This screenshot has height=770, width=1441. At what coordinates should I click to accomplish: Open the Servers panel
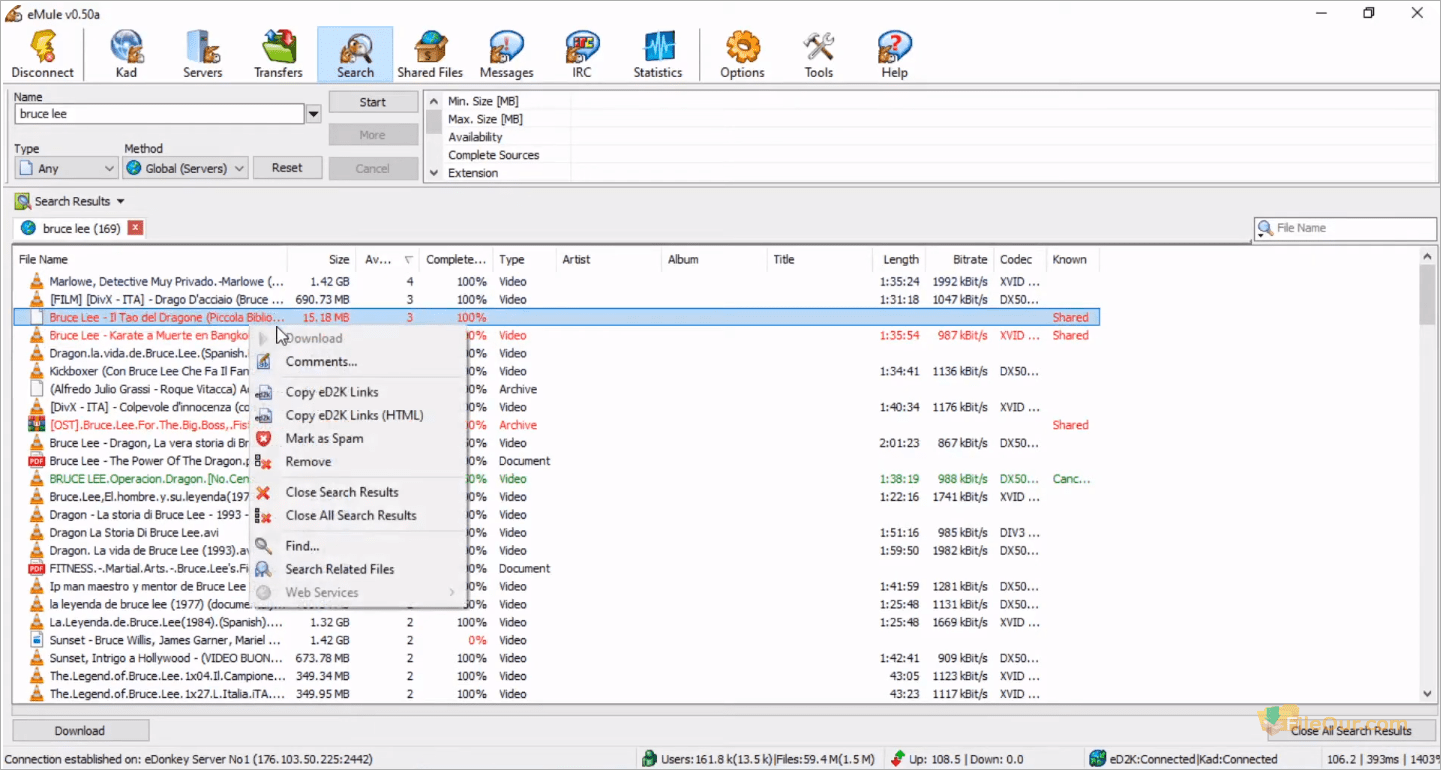tap(202, 54)
